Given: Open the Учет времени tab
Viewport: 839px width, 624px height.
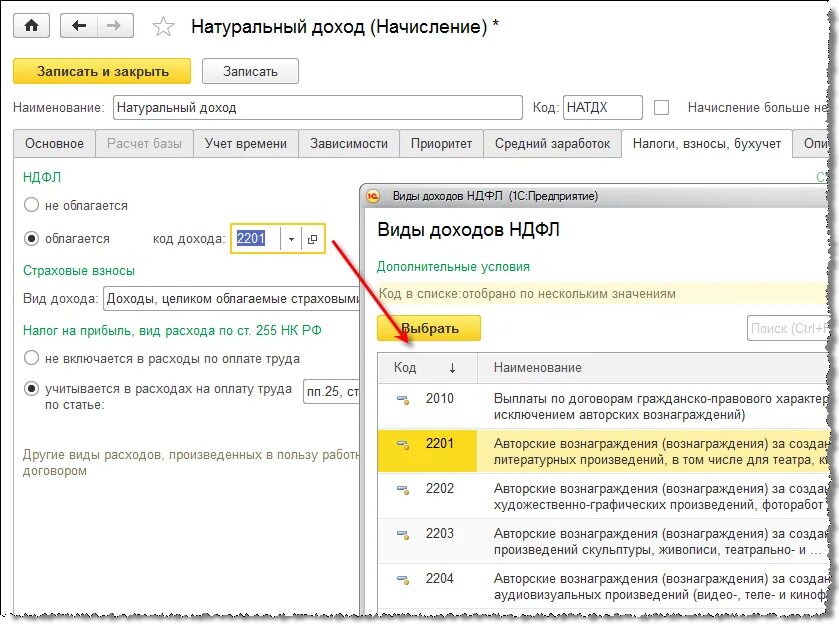Looking at the screenshot, I should pos(246,143).
